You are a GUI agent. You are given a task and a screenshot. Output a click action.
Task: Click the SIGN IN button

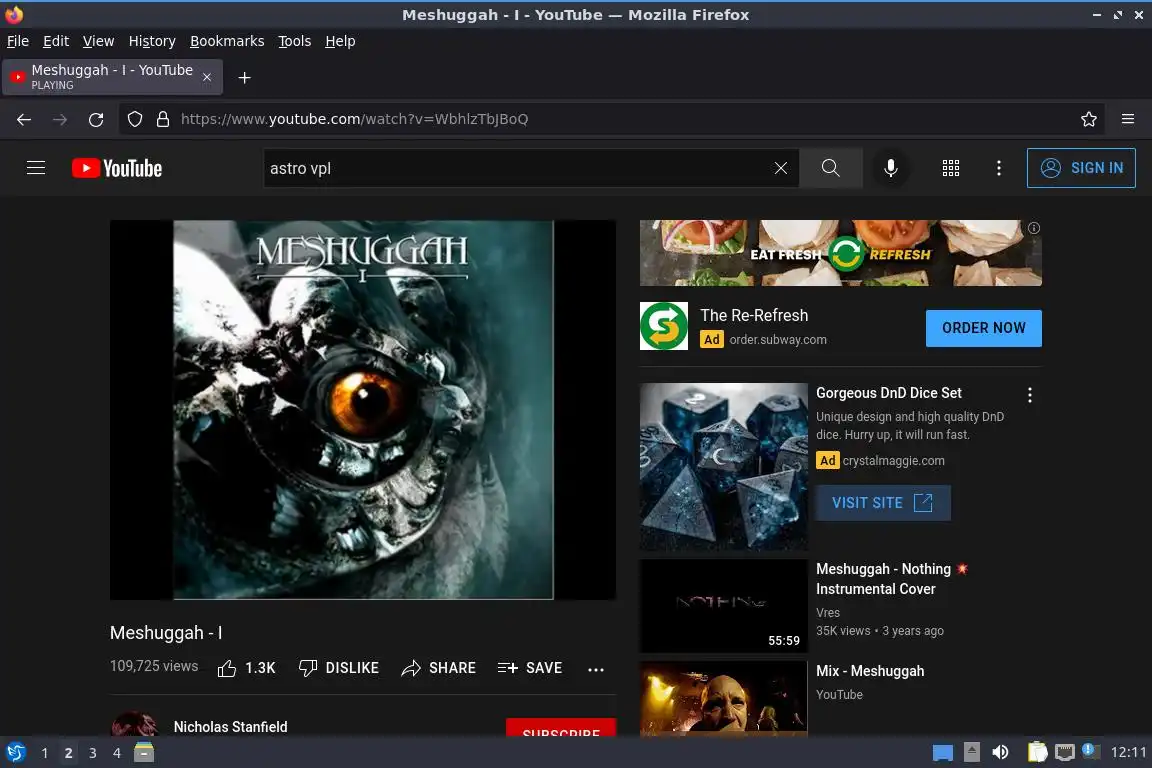[1081, 168]
